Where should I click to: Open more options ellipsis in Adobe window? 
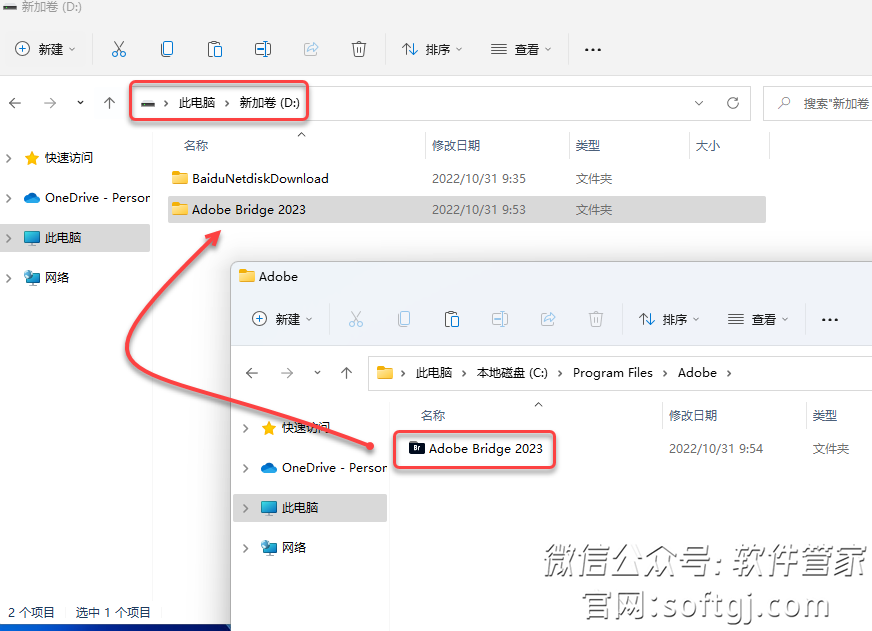(830, 320)
